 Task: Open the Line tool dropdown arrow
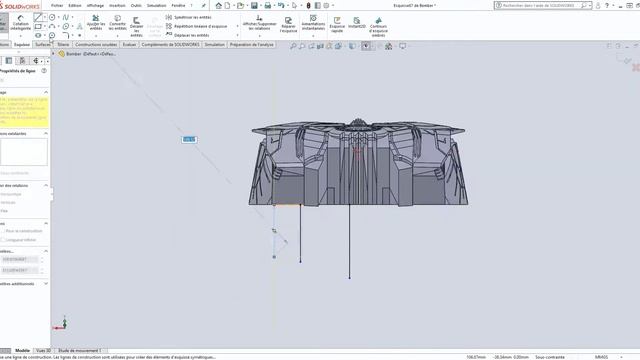(x=45, y=17)
